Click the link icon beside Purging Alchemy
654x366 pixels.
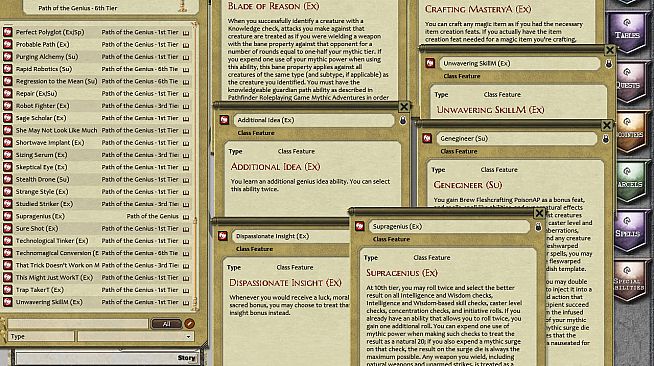tap(8, 57)
